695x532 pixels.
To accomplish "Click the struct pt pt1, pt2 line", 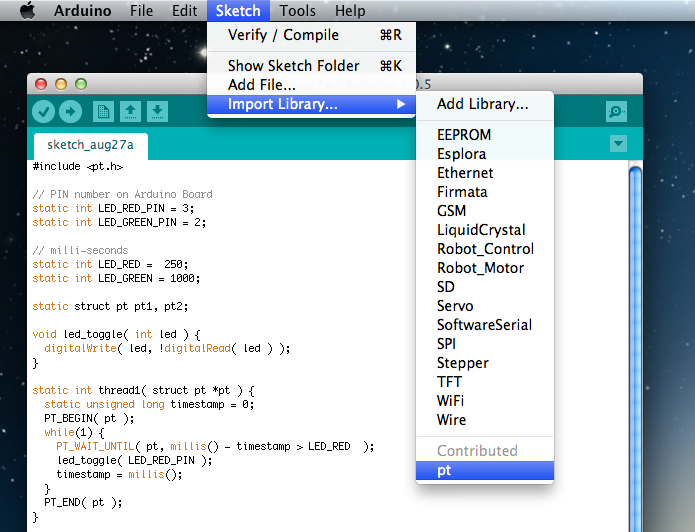I will tap(110, 306).
